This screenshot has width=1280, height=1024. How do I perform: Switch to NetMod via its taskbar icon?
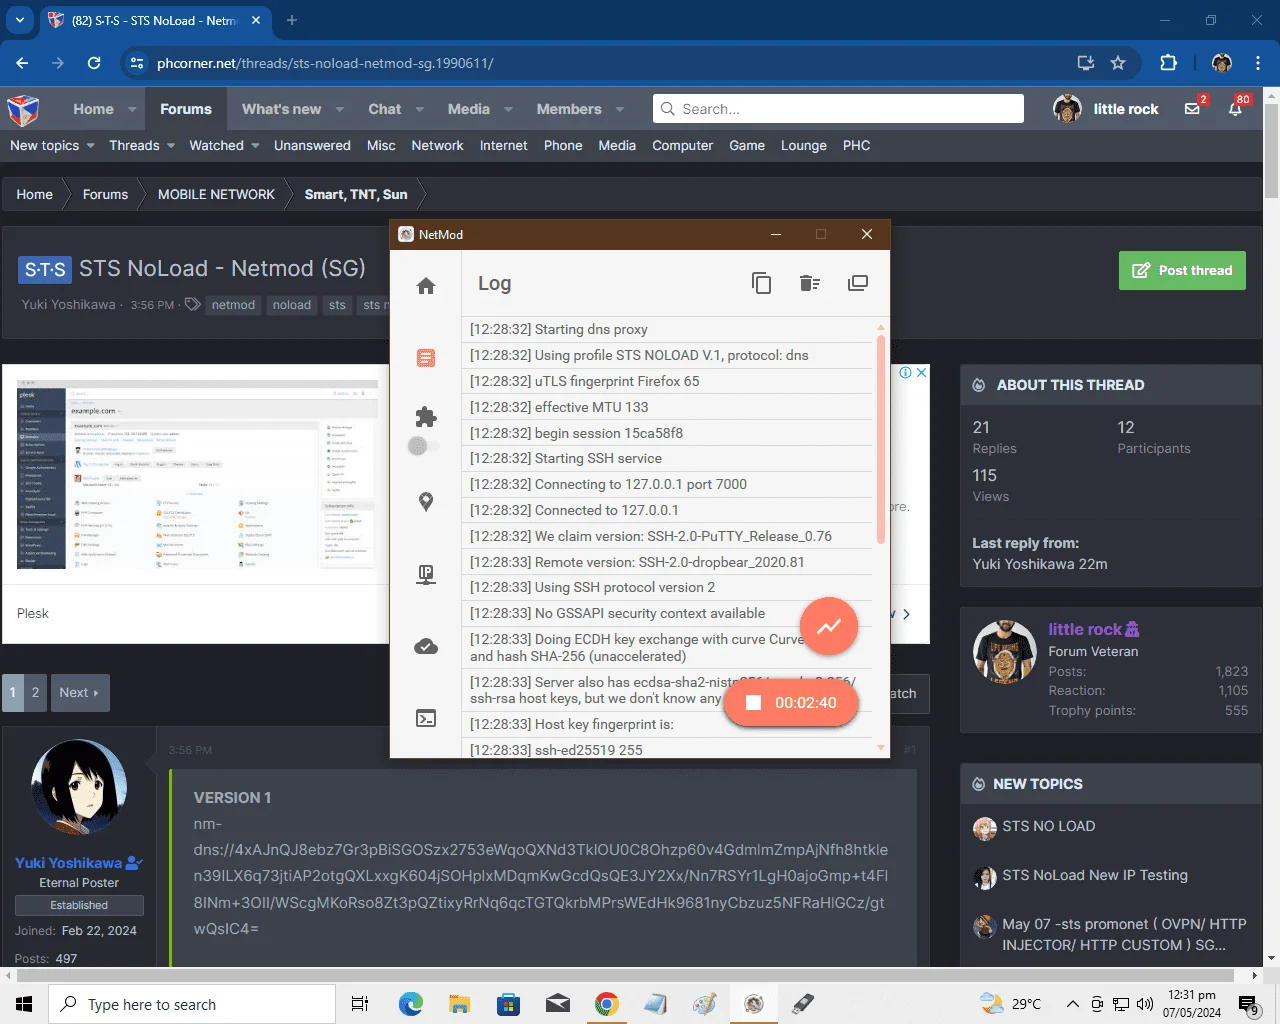pyautogui.click(x=754, y=1004)
